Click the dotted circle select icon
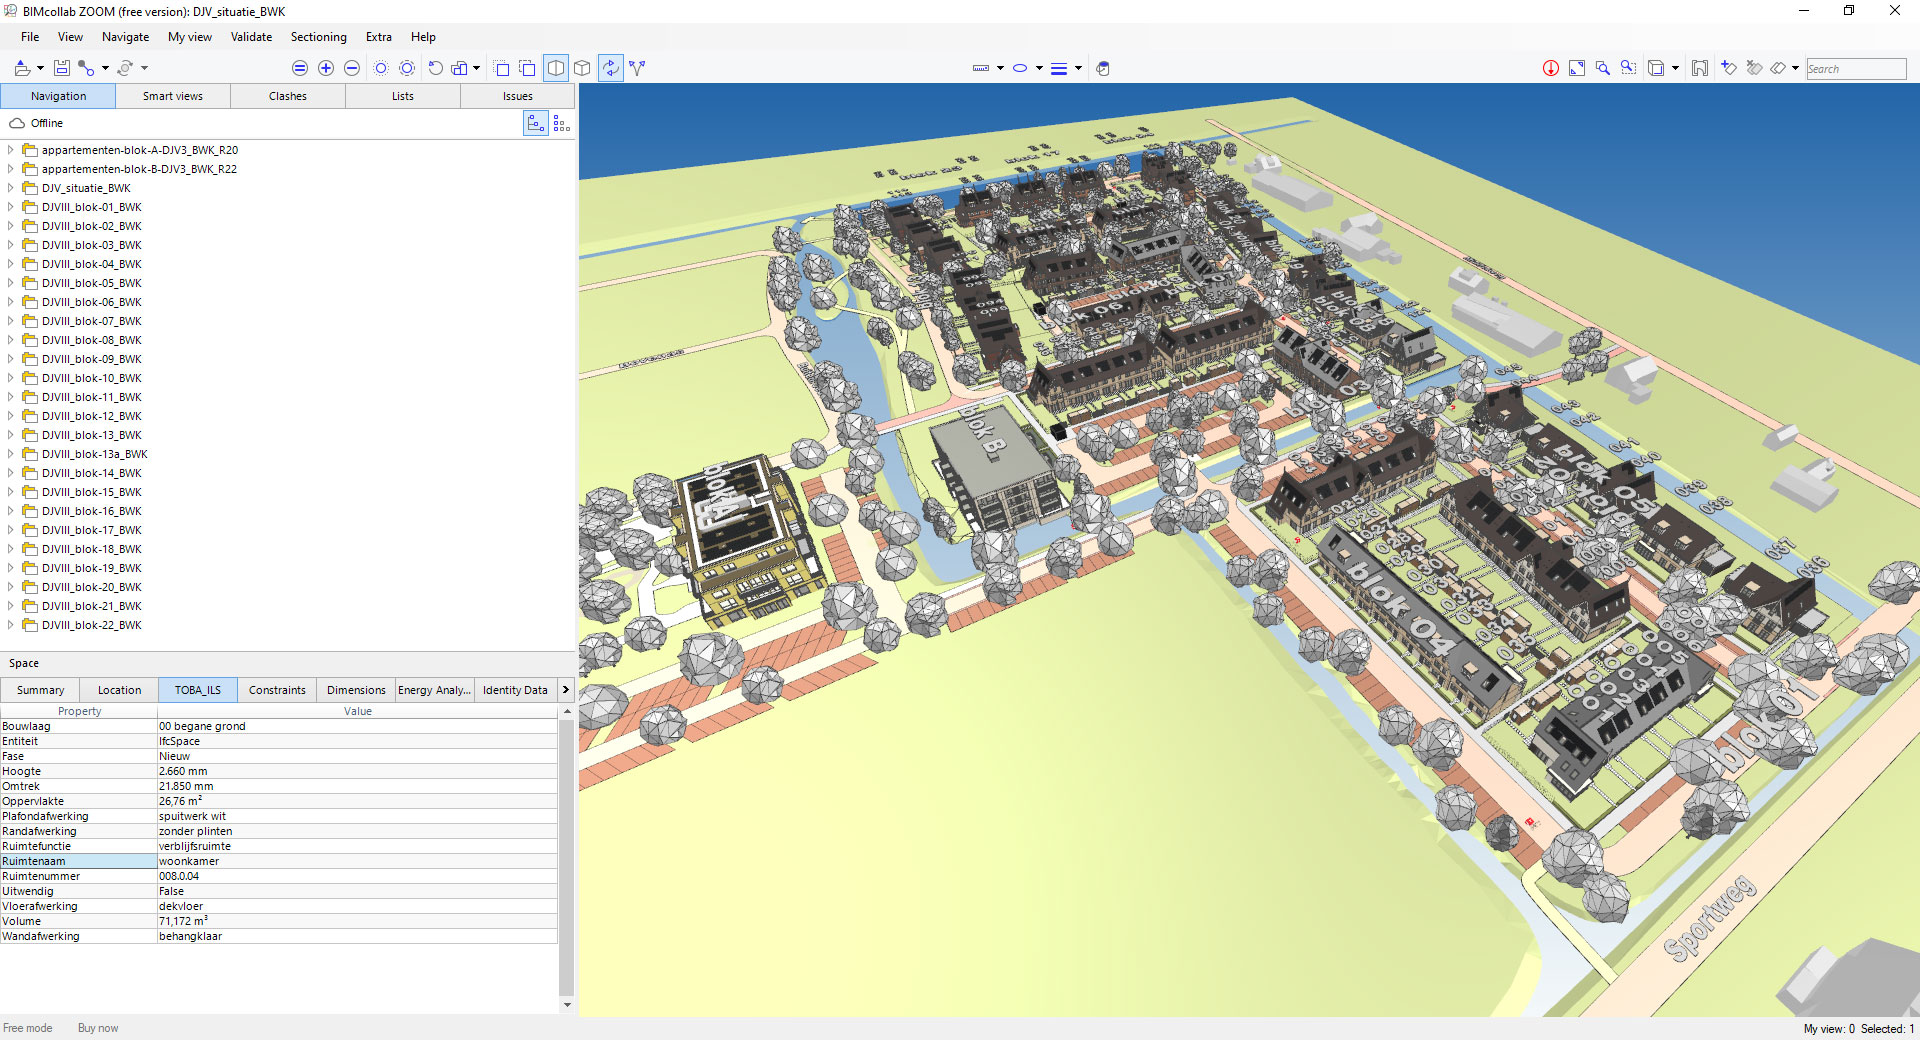The width and height of the screenshot is (1920, 1040). (x=381, y=68)
